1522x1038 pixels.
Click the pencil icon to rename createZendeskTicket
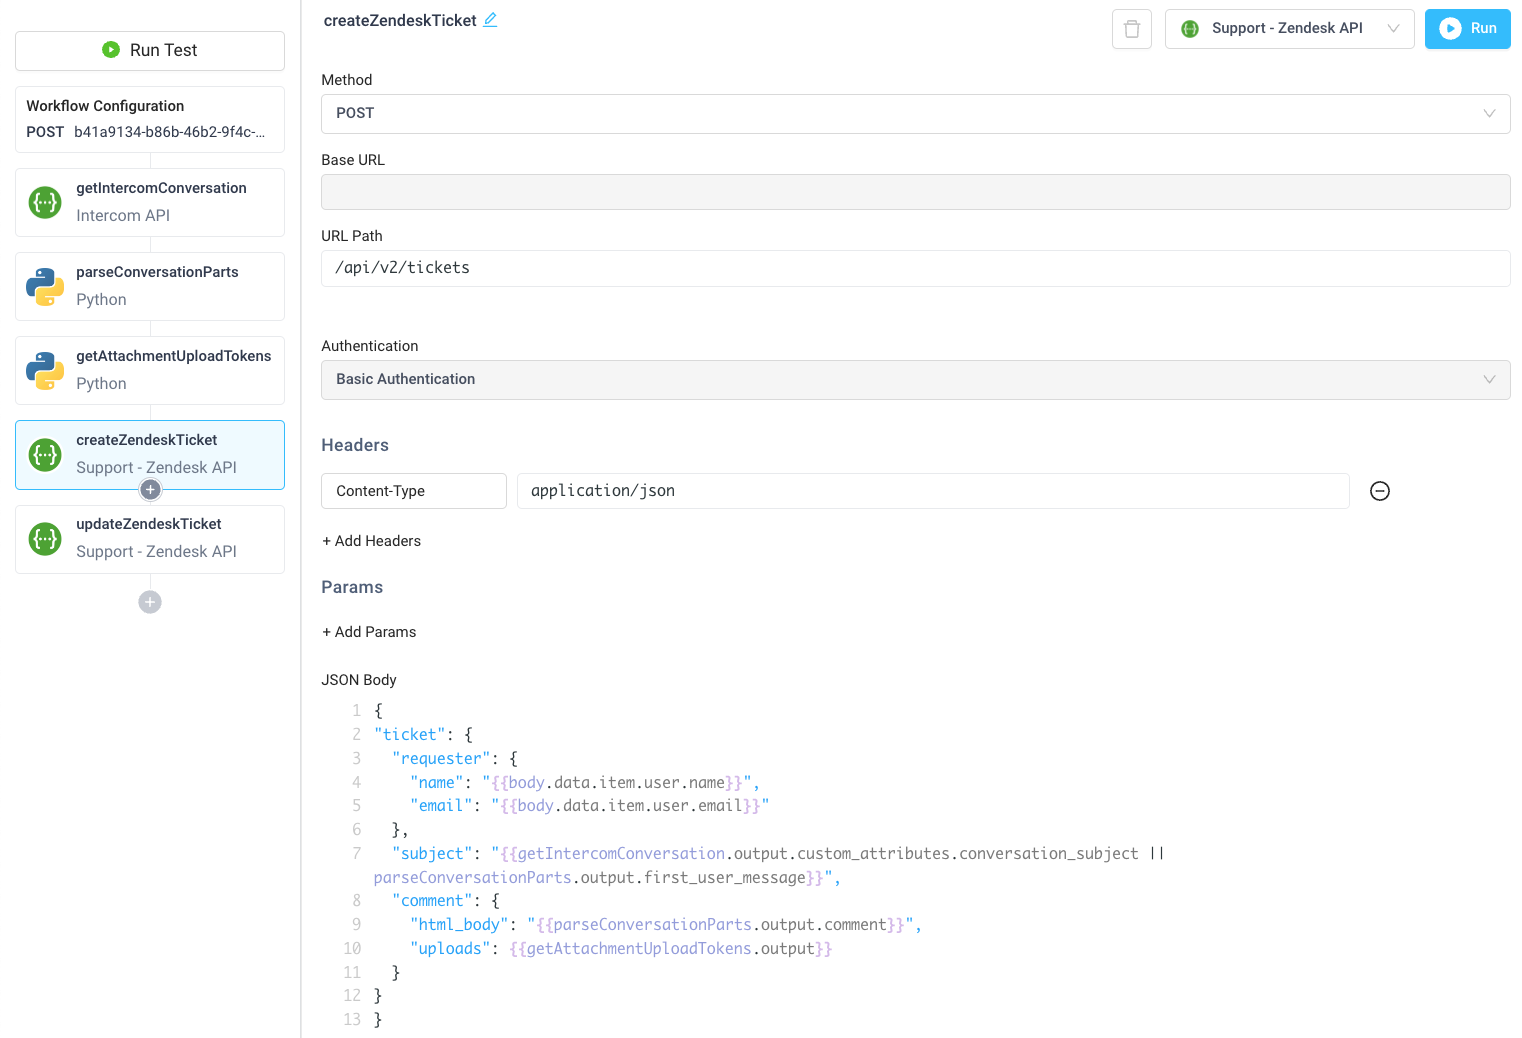[490, 19]
